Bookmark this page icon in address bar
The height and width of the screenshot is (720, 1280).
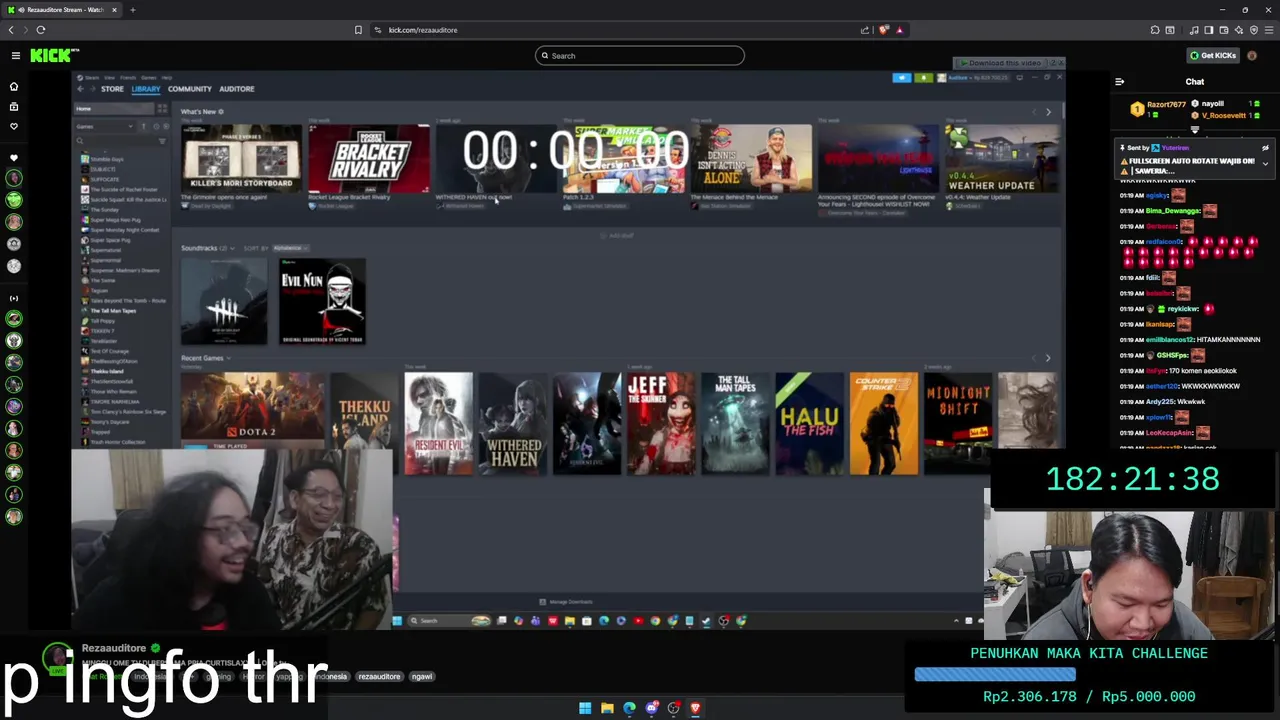click(358, 30)
